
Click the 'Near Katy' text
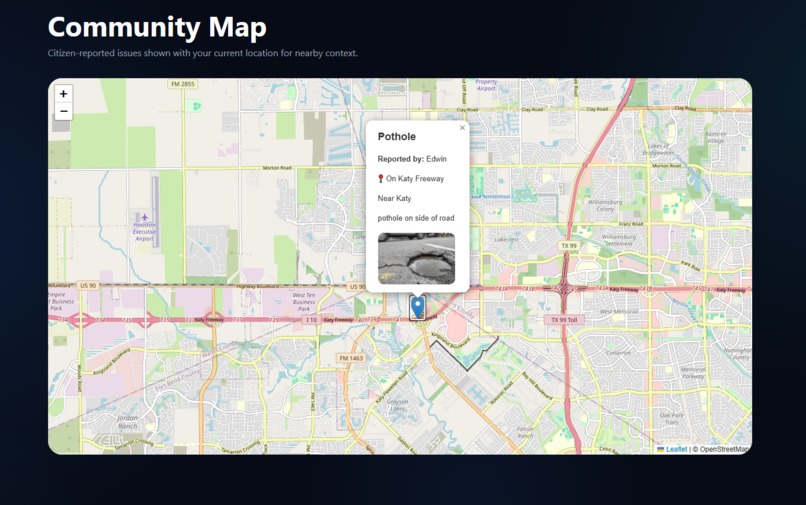(x=394, y=198)
